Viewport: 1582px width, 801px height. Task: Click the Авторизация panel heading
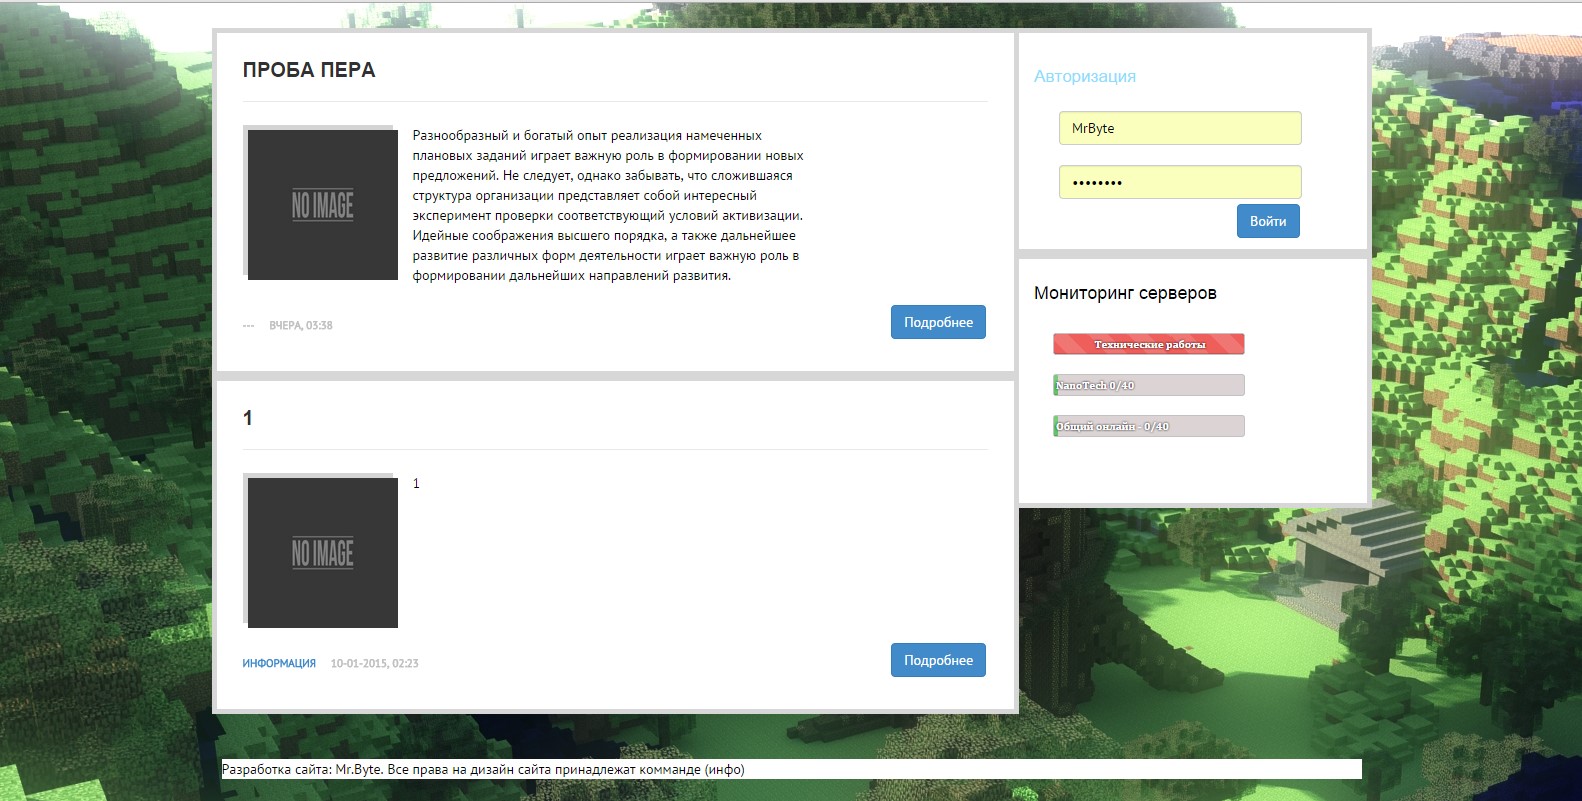coord(1084,76)
